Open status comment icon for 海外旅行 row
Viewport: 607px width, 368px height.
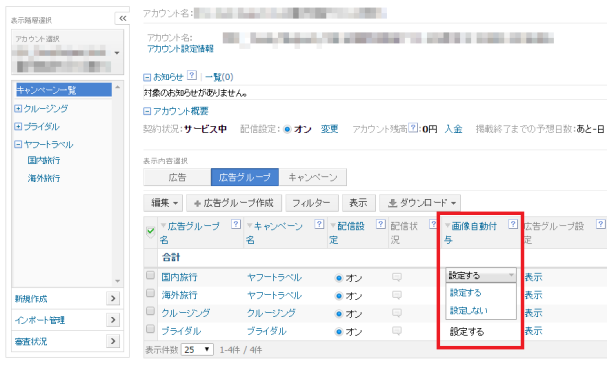pos(397,295)
